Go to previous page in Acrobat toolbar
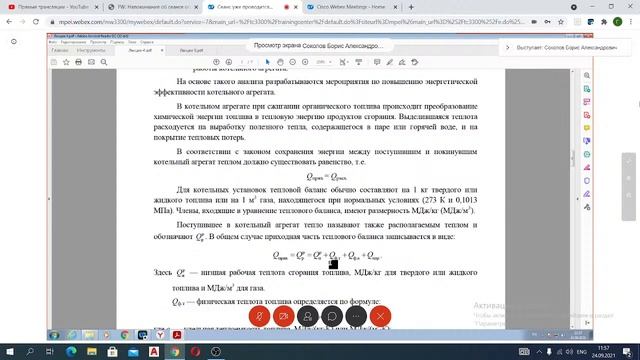This screenshot has height=360, width=640. pos(216,62)
